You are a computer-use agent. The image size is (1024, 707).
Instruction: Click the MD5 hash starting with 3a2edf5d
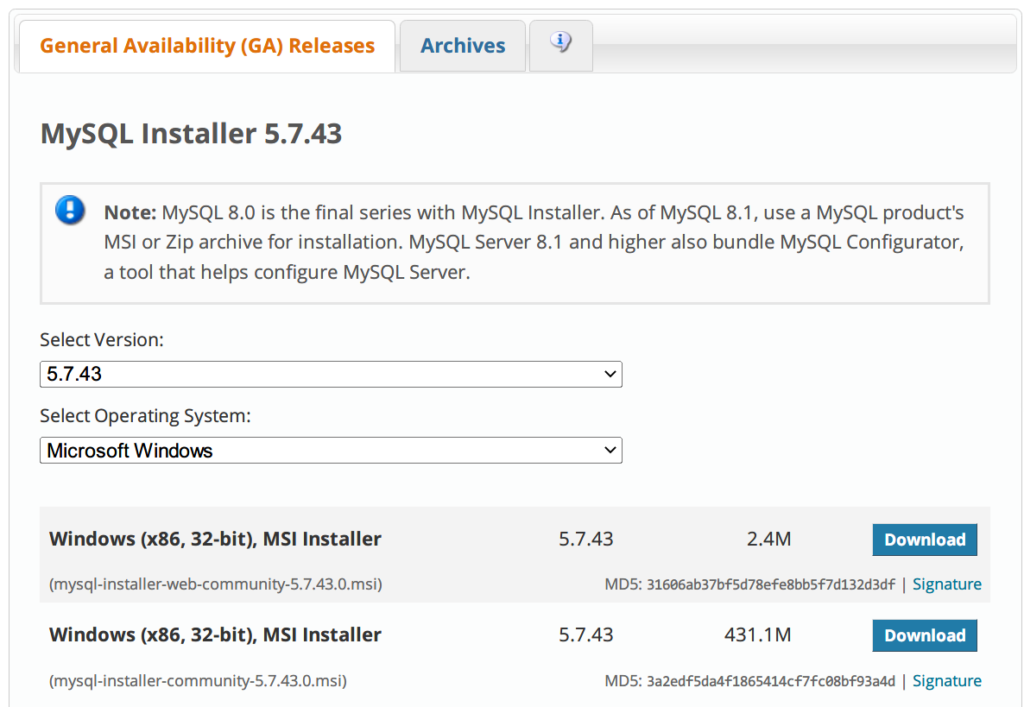[771, 682]
